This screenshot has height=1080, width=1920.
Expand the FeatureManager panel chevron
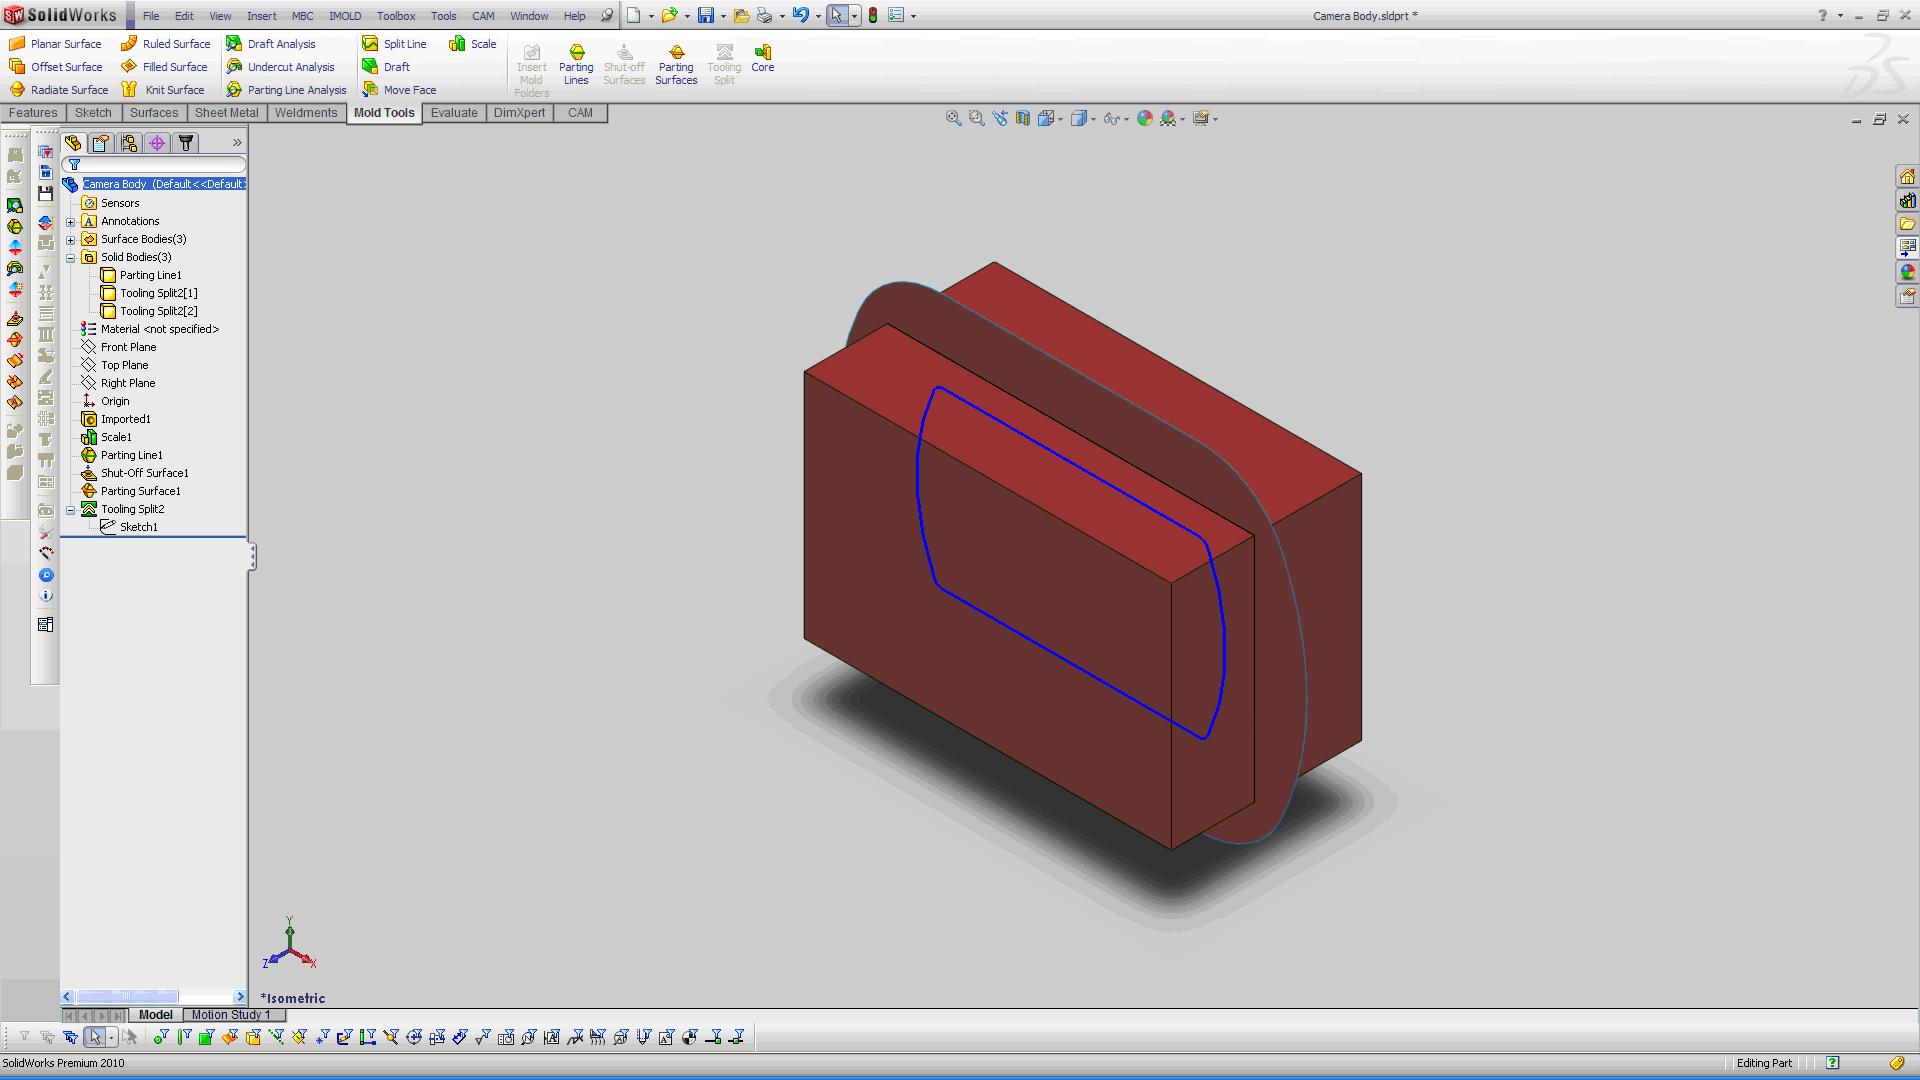(x=237, y=143)
